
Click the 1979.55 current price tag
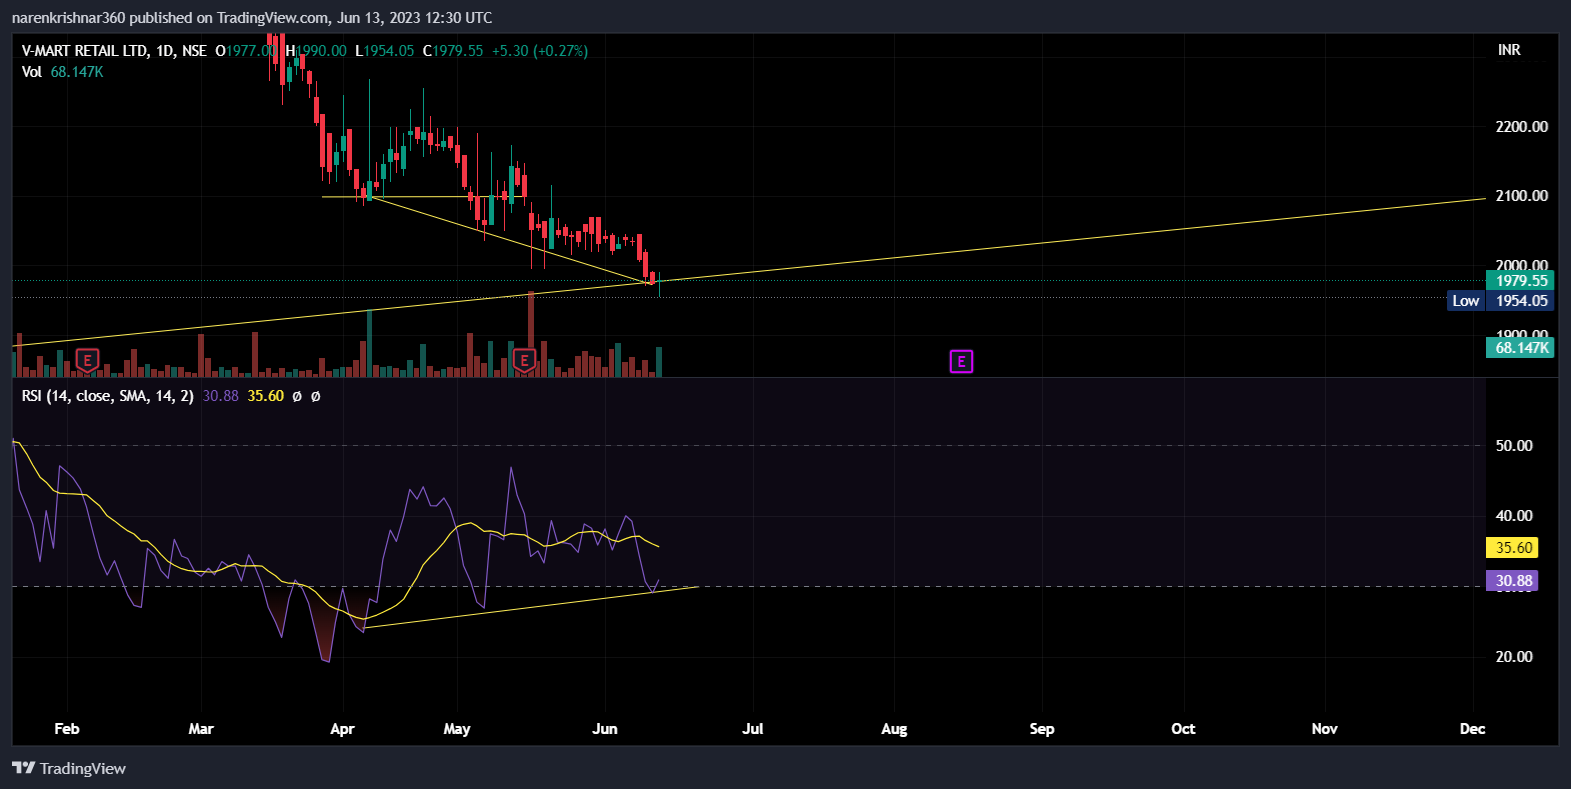(1521, 281)
